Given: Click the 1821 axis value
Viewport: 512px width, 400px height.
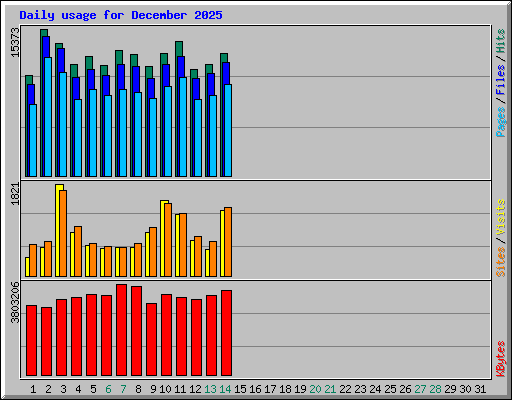Looking at the screenshot, I should [15, 194].
